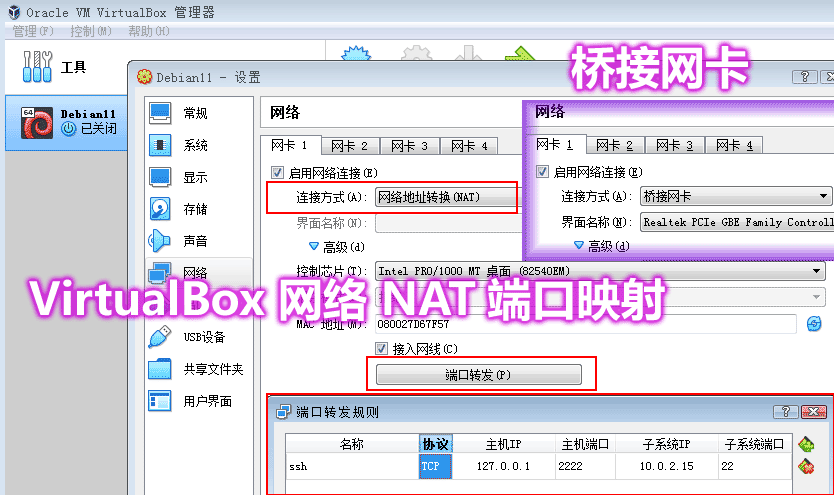Image resolution: width=834 pixels, height=495 pixels.
Task: Open 控制(M) menu
Action: click(x=90, y=31)
